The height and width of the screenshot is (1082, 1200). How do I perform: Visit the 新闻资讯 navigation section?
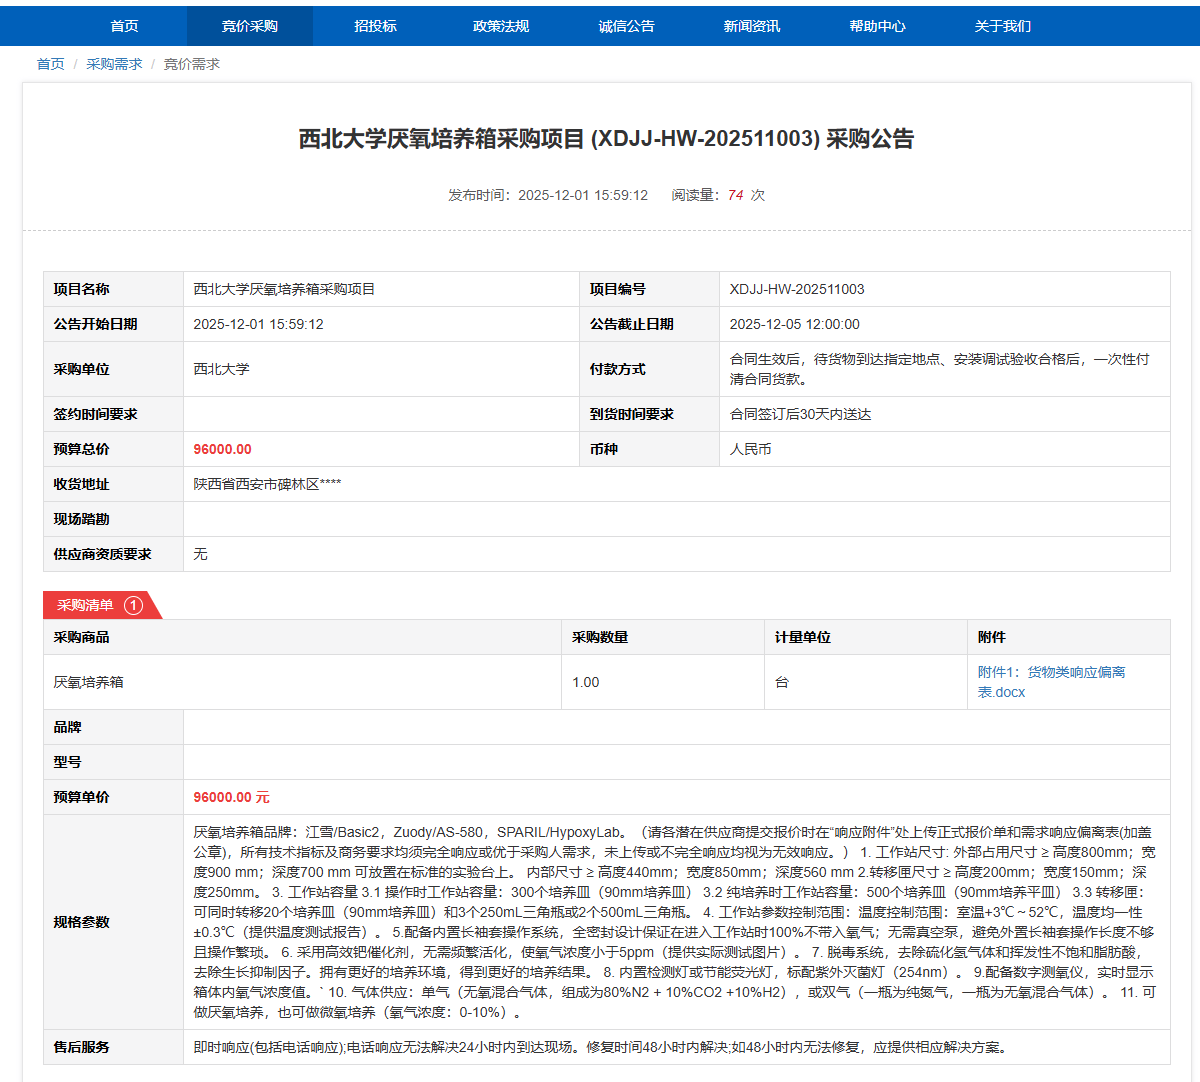click(752, 26)
